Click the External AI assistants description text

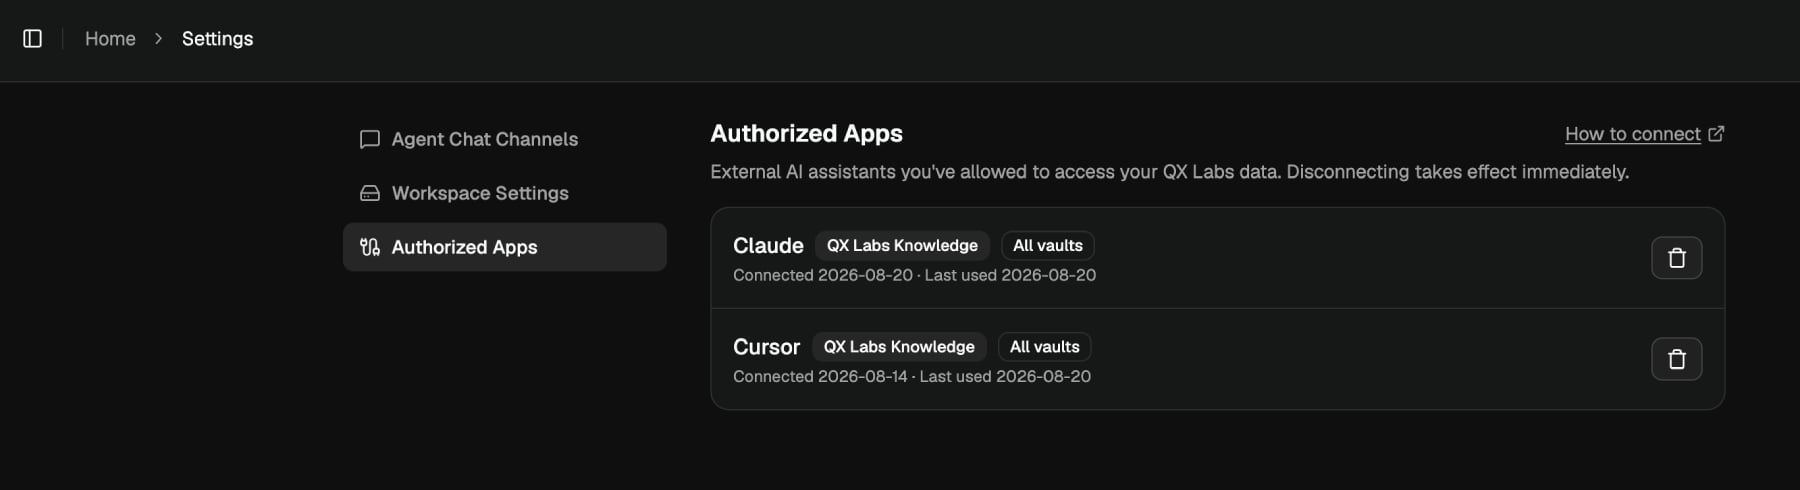1169,172
